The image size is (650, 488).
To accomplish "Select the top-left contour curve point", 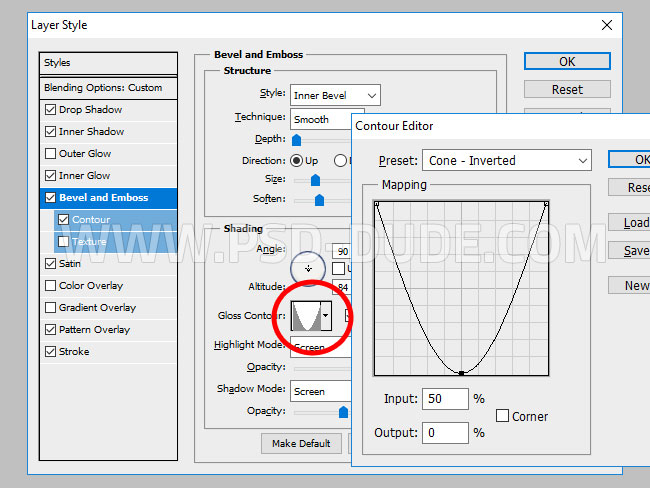I will [x=377, y=204].
